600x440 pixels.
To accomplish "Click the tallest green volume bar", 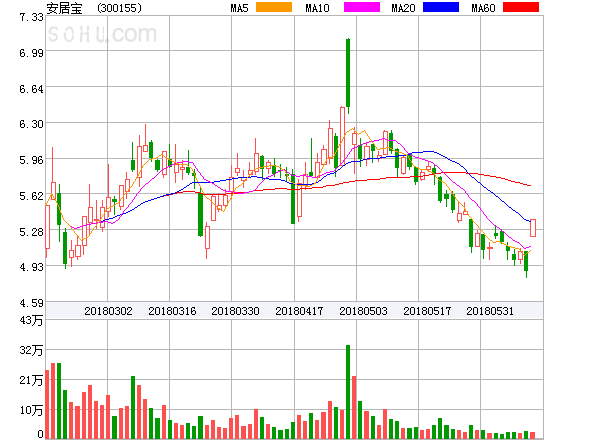I will (348, 392).
